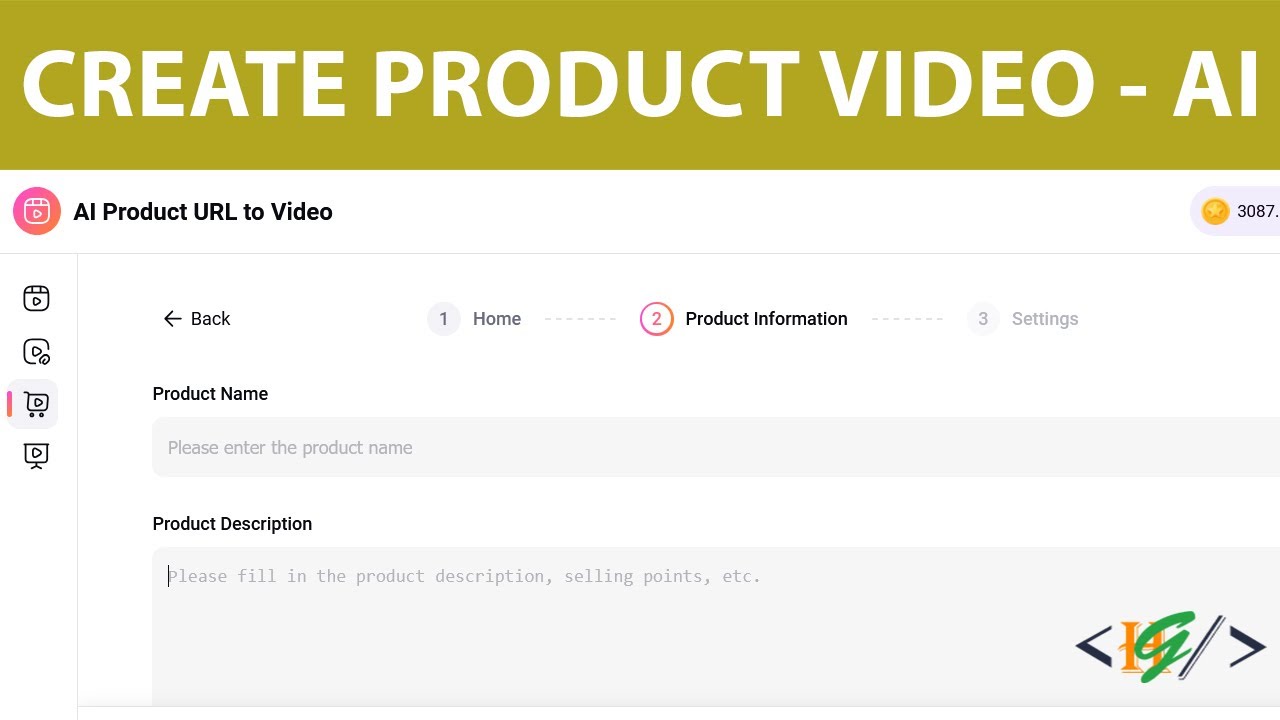Go to step 3 Settings
The height and width of the screenshot is (720, 1280).
(1023, 318)
